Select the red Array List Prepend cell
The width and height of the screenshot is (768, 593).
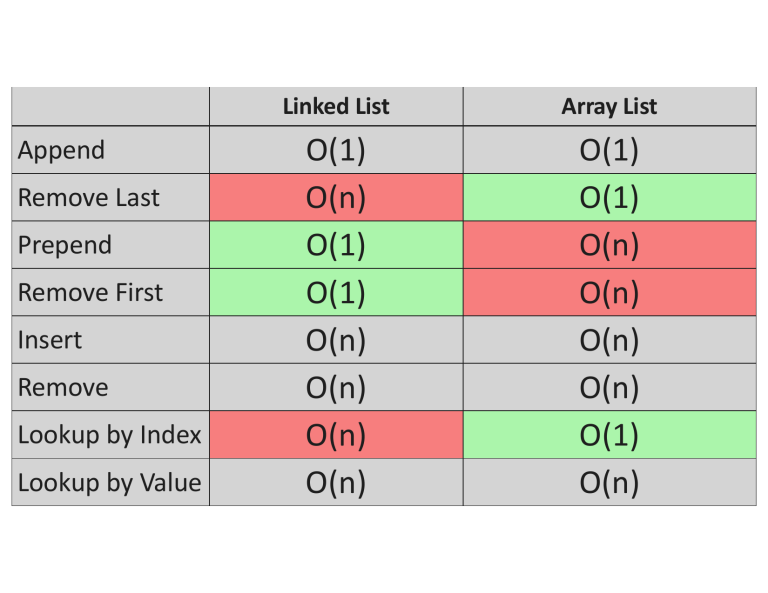point(609,246)
